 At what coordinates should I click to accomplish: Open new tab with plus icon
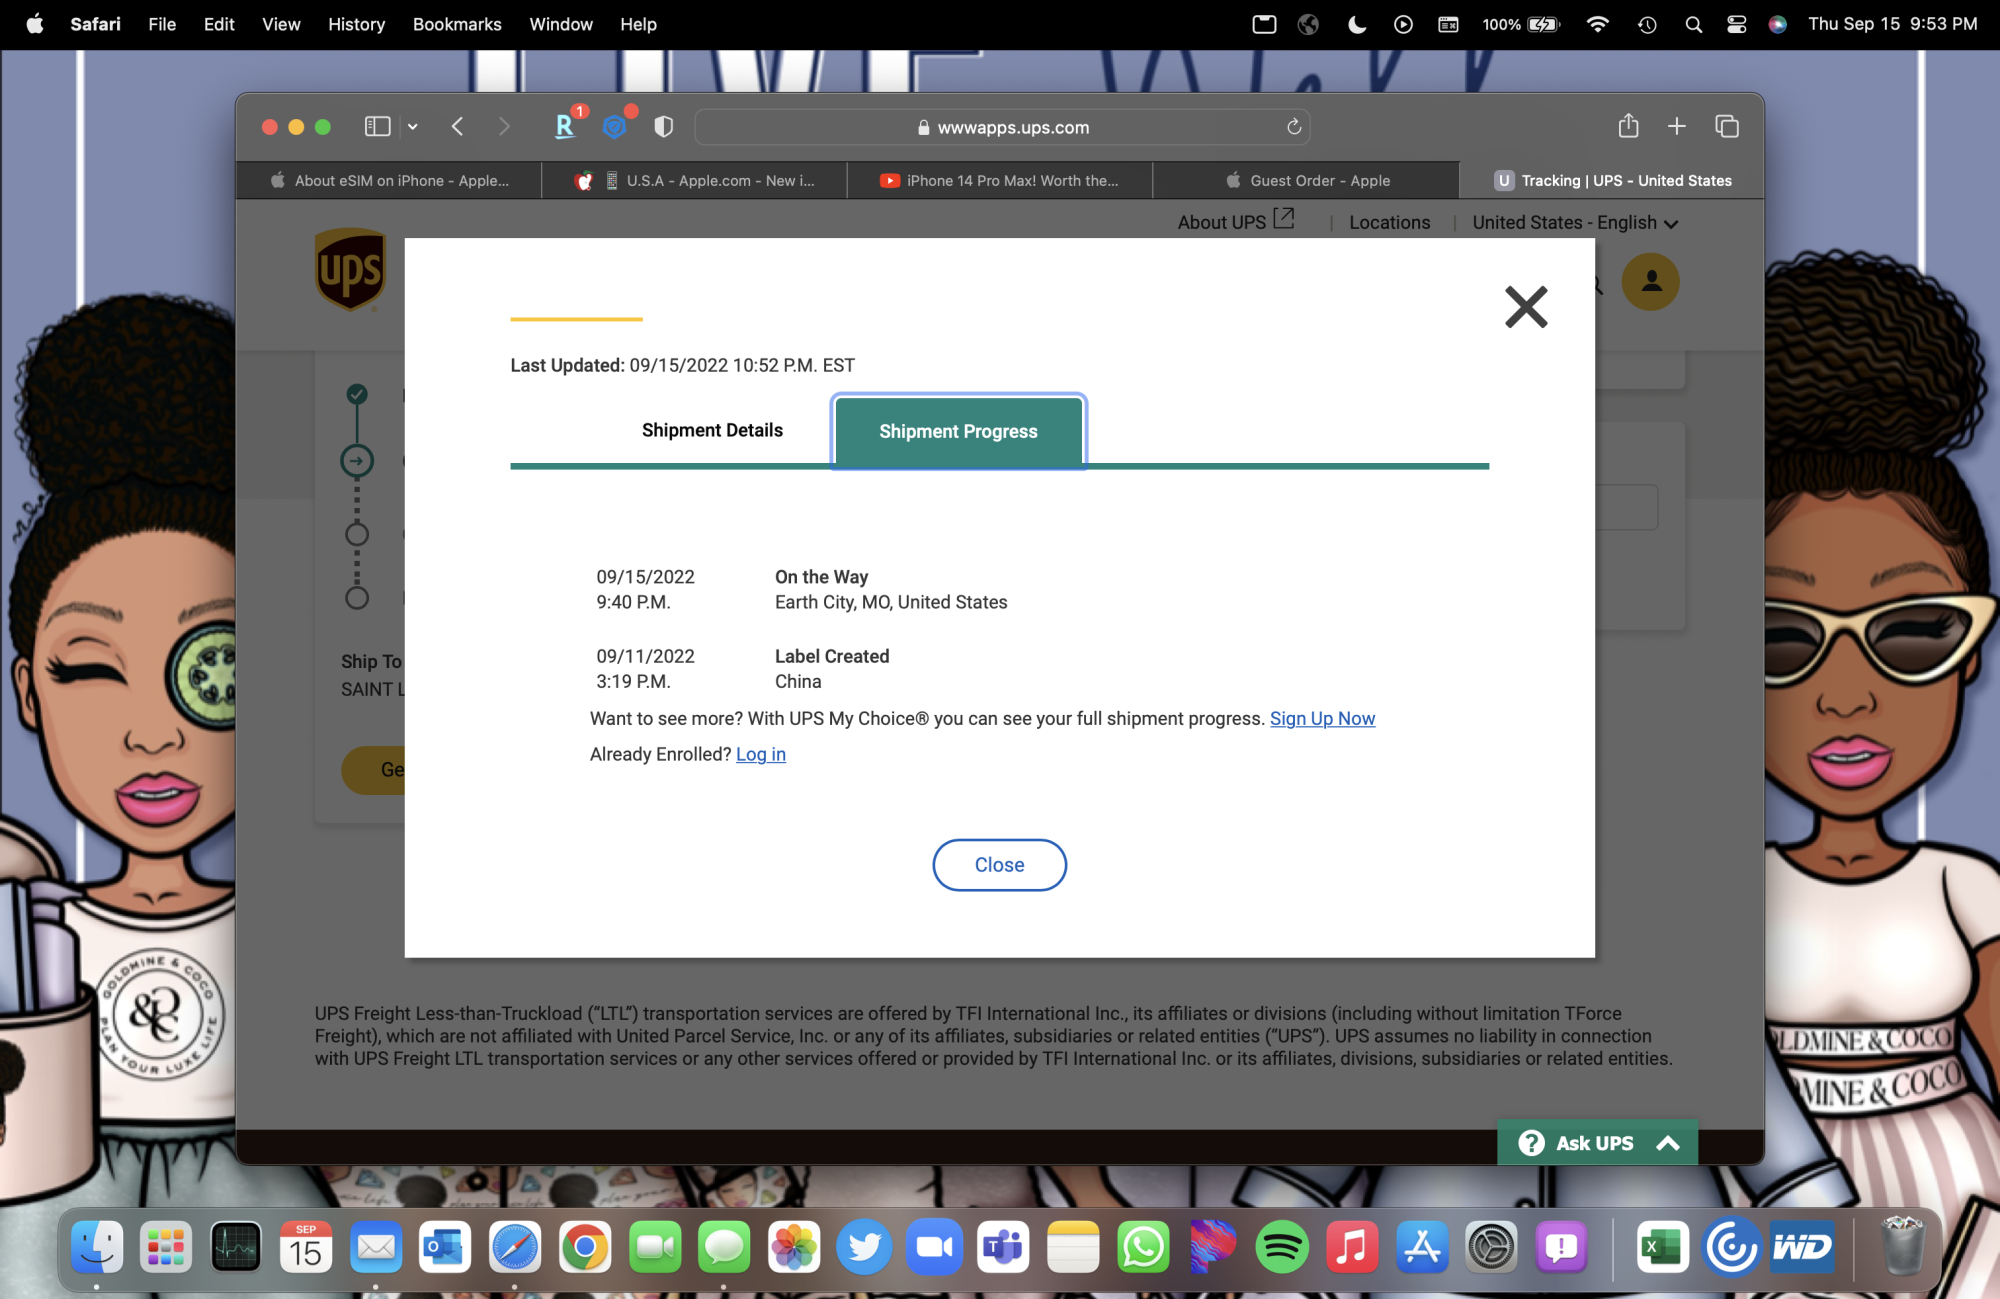[x=1677, y=126]
